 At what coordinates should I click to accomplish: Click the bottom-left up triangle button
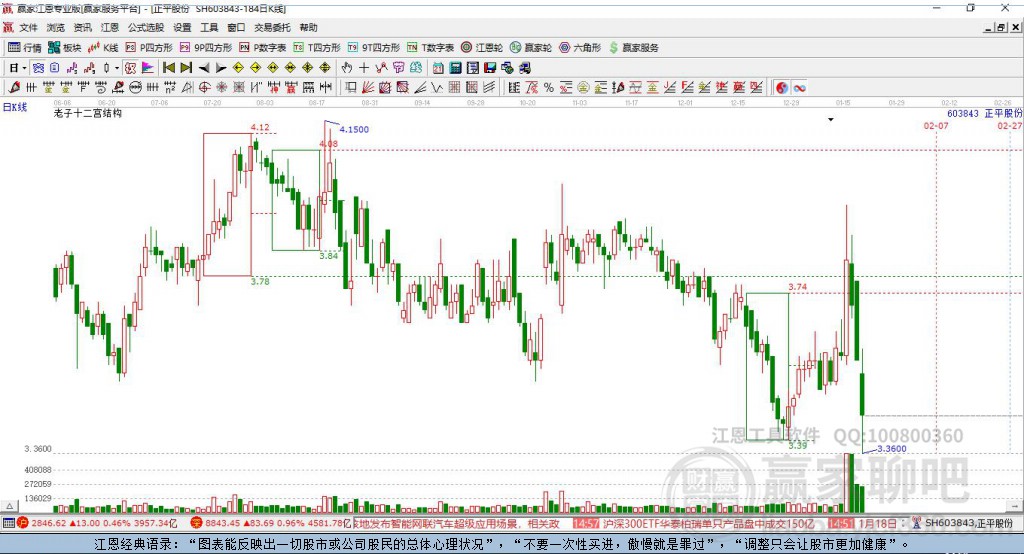(x=9, y=506)
